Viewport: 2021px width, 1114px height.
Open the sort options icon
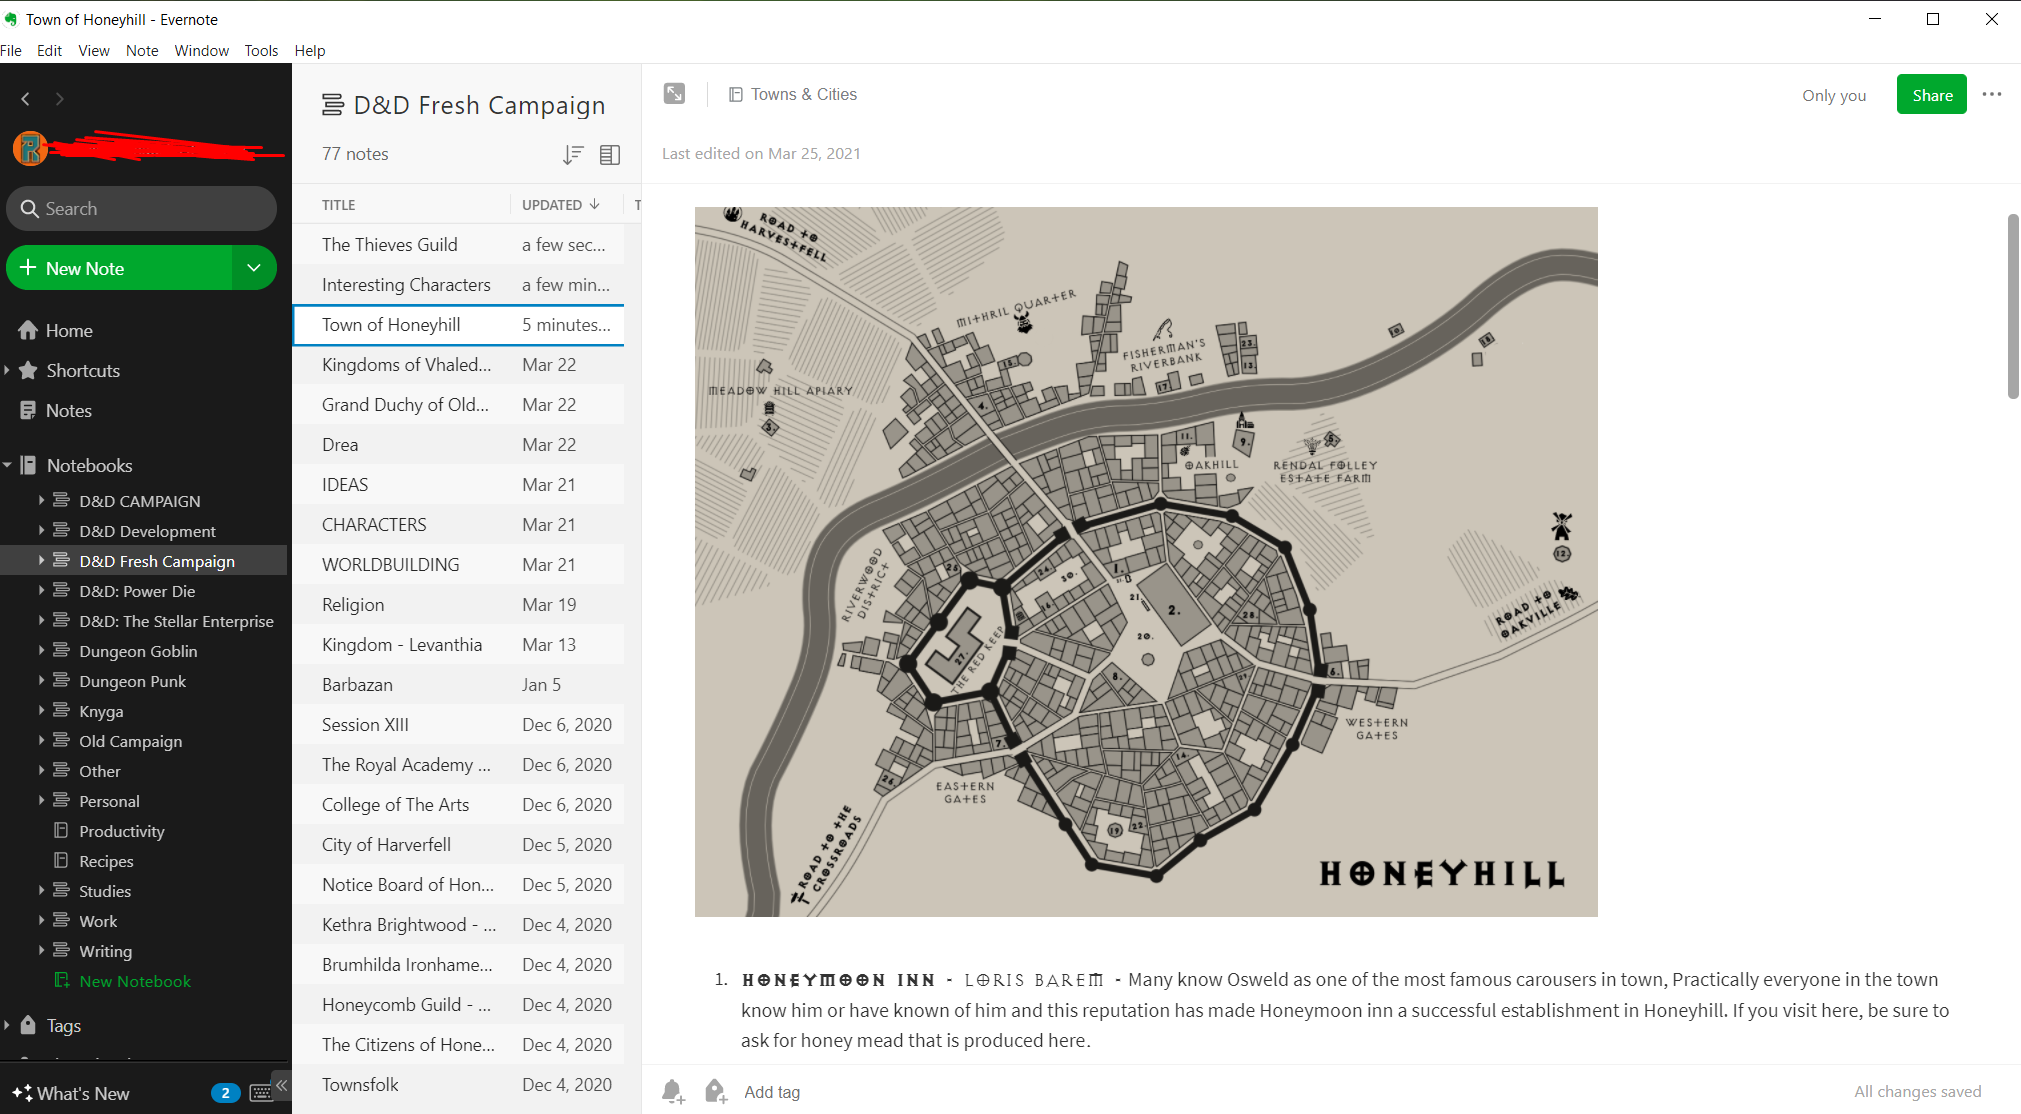pos(572,154)
